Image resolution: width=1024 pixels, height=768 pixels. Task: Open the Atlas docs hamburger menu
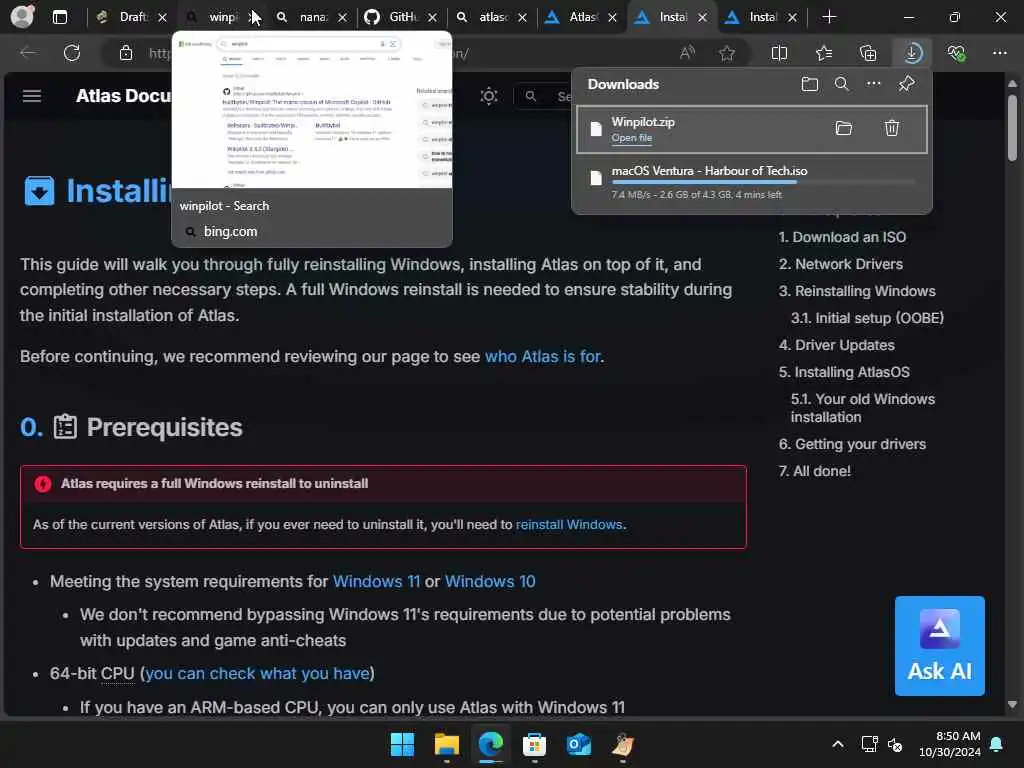click(32, 96)
